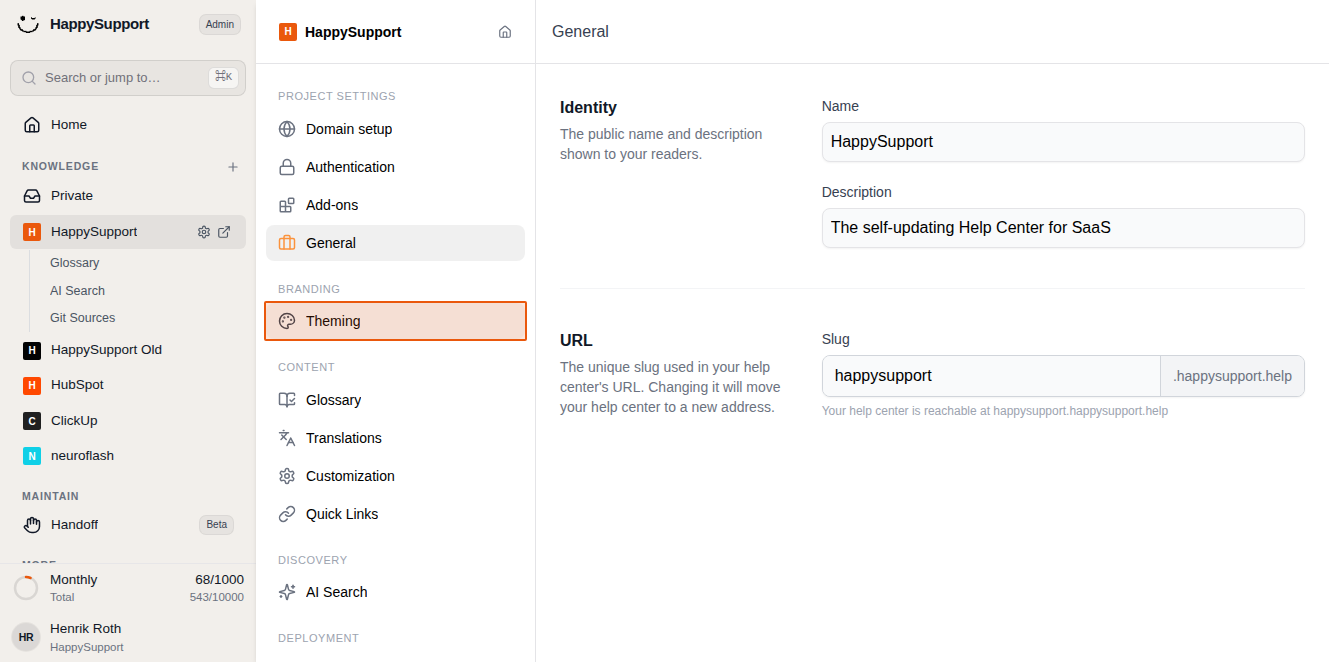Click the .happysupport.help domain suffix
Viewport: 1329px width, 662px height.
coord(1232,376)
